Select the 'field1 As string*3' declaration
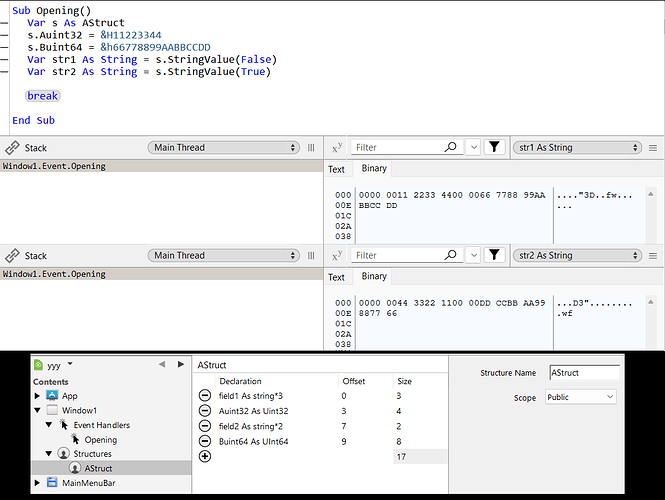Viewport: 665px width, 500px height. (x=251, y=396)
